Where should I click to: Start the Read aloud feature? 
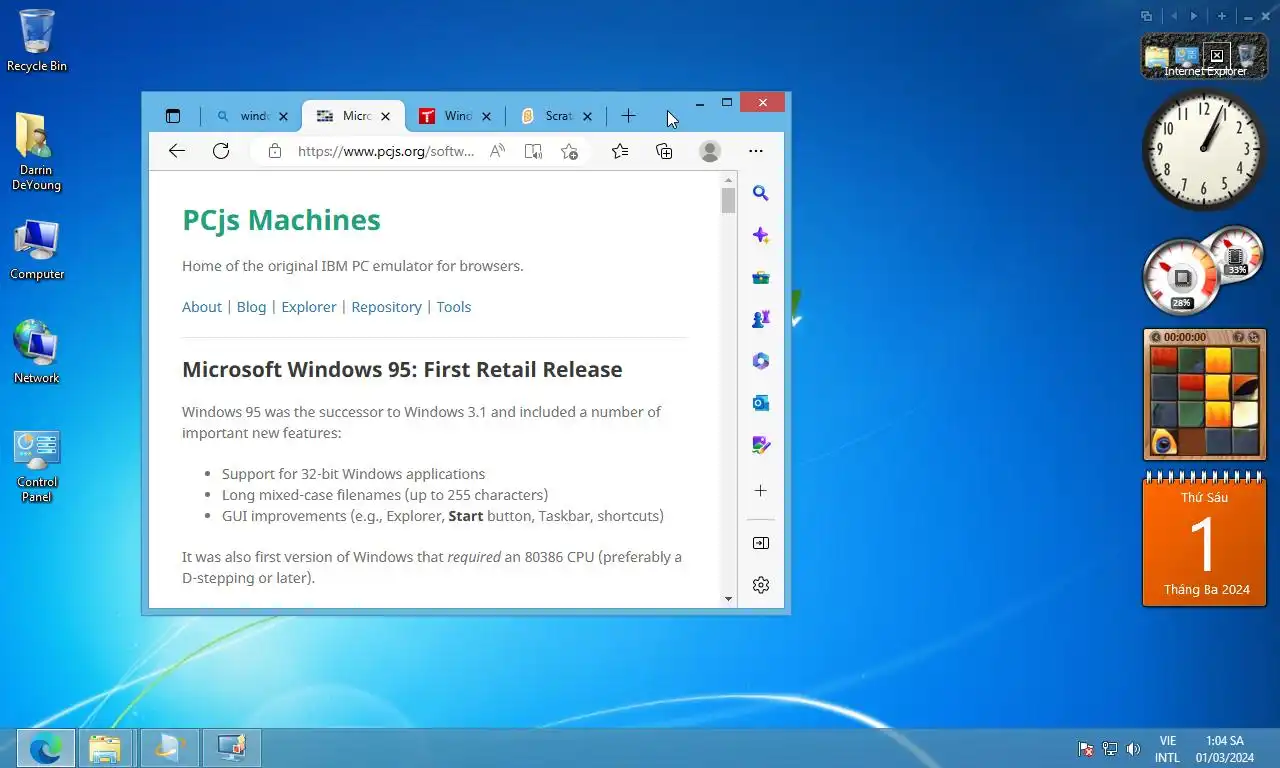(497, 151)
